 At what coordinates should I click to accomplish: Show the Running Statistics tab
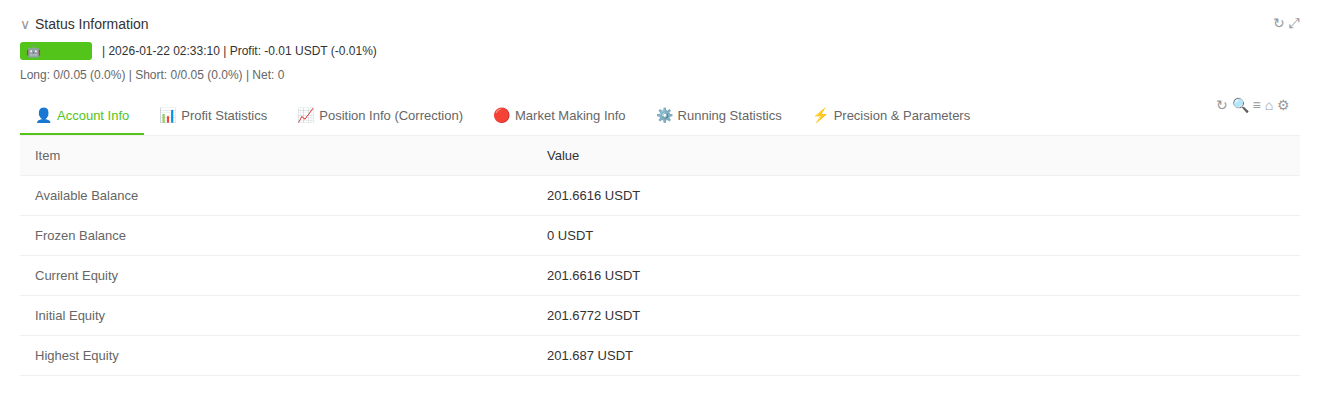[719, 116]
